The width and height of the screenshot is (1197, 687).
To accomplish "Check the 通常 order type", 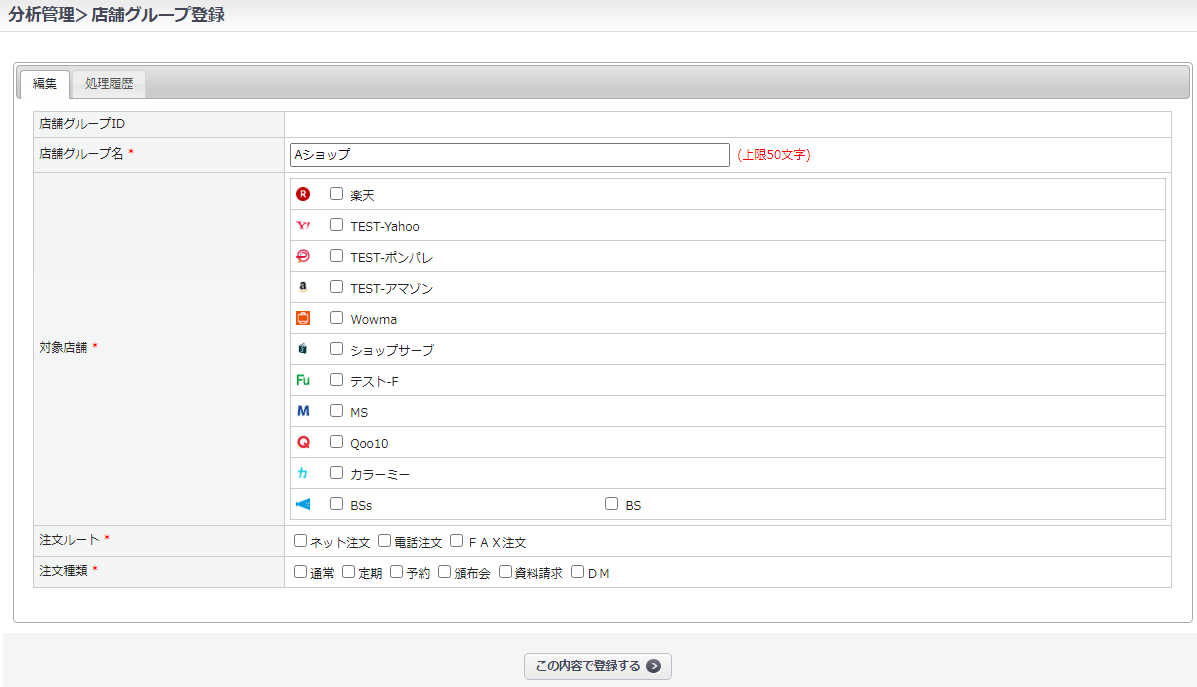I will (301, 572).
